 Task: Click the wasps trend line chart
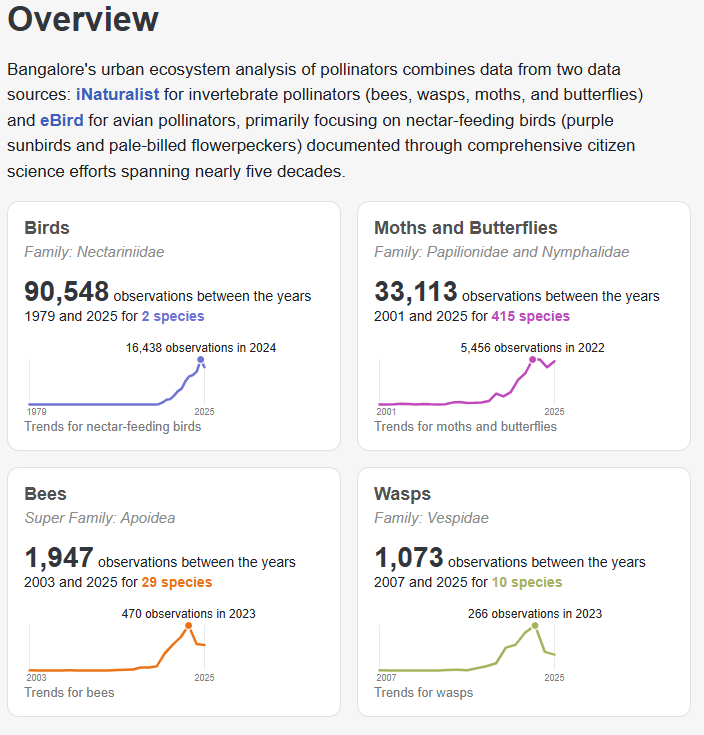(466, 650)
